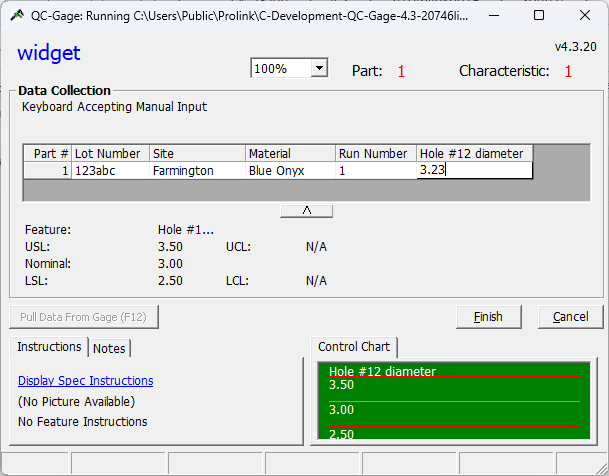Minimize the QC-Gage window
Image resolution: width=609 pixels, height=476 pixels.
[x=494, y=16]
